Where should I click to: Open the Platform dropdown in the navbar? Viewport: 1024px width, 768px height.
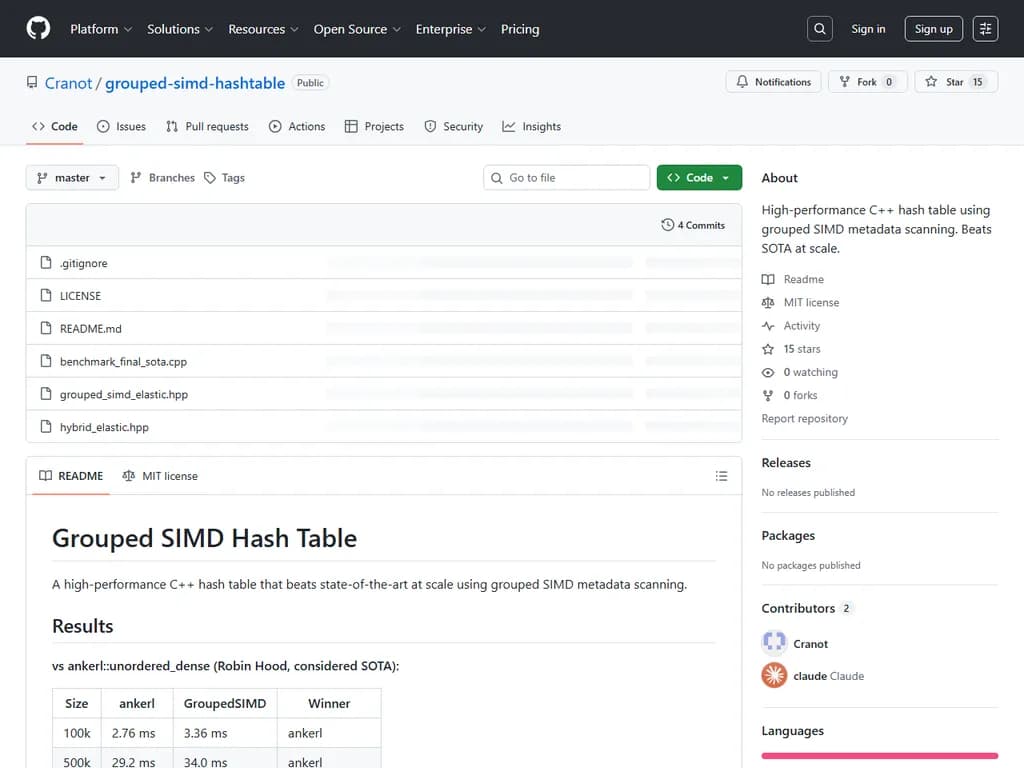click(x=100, y=29)
